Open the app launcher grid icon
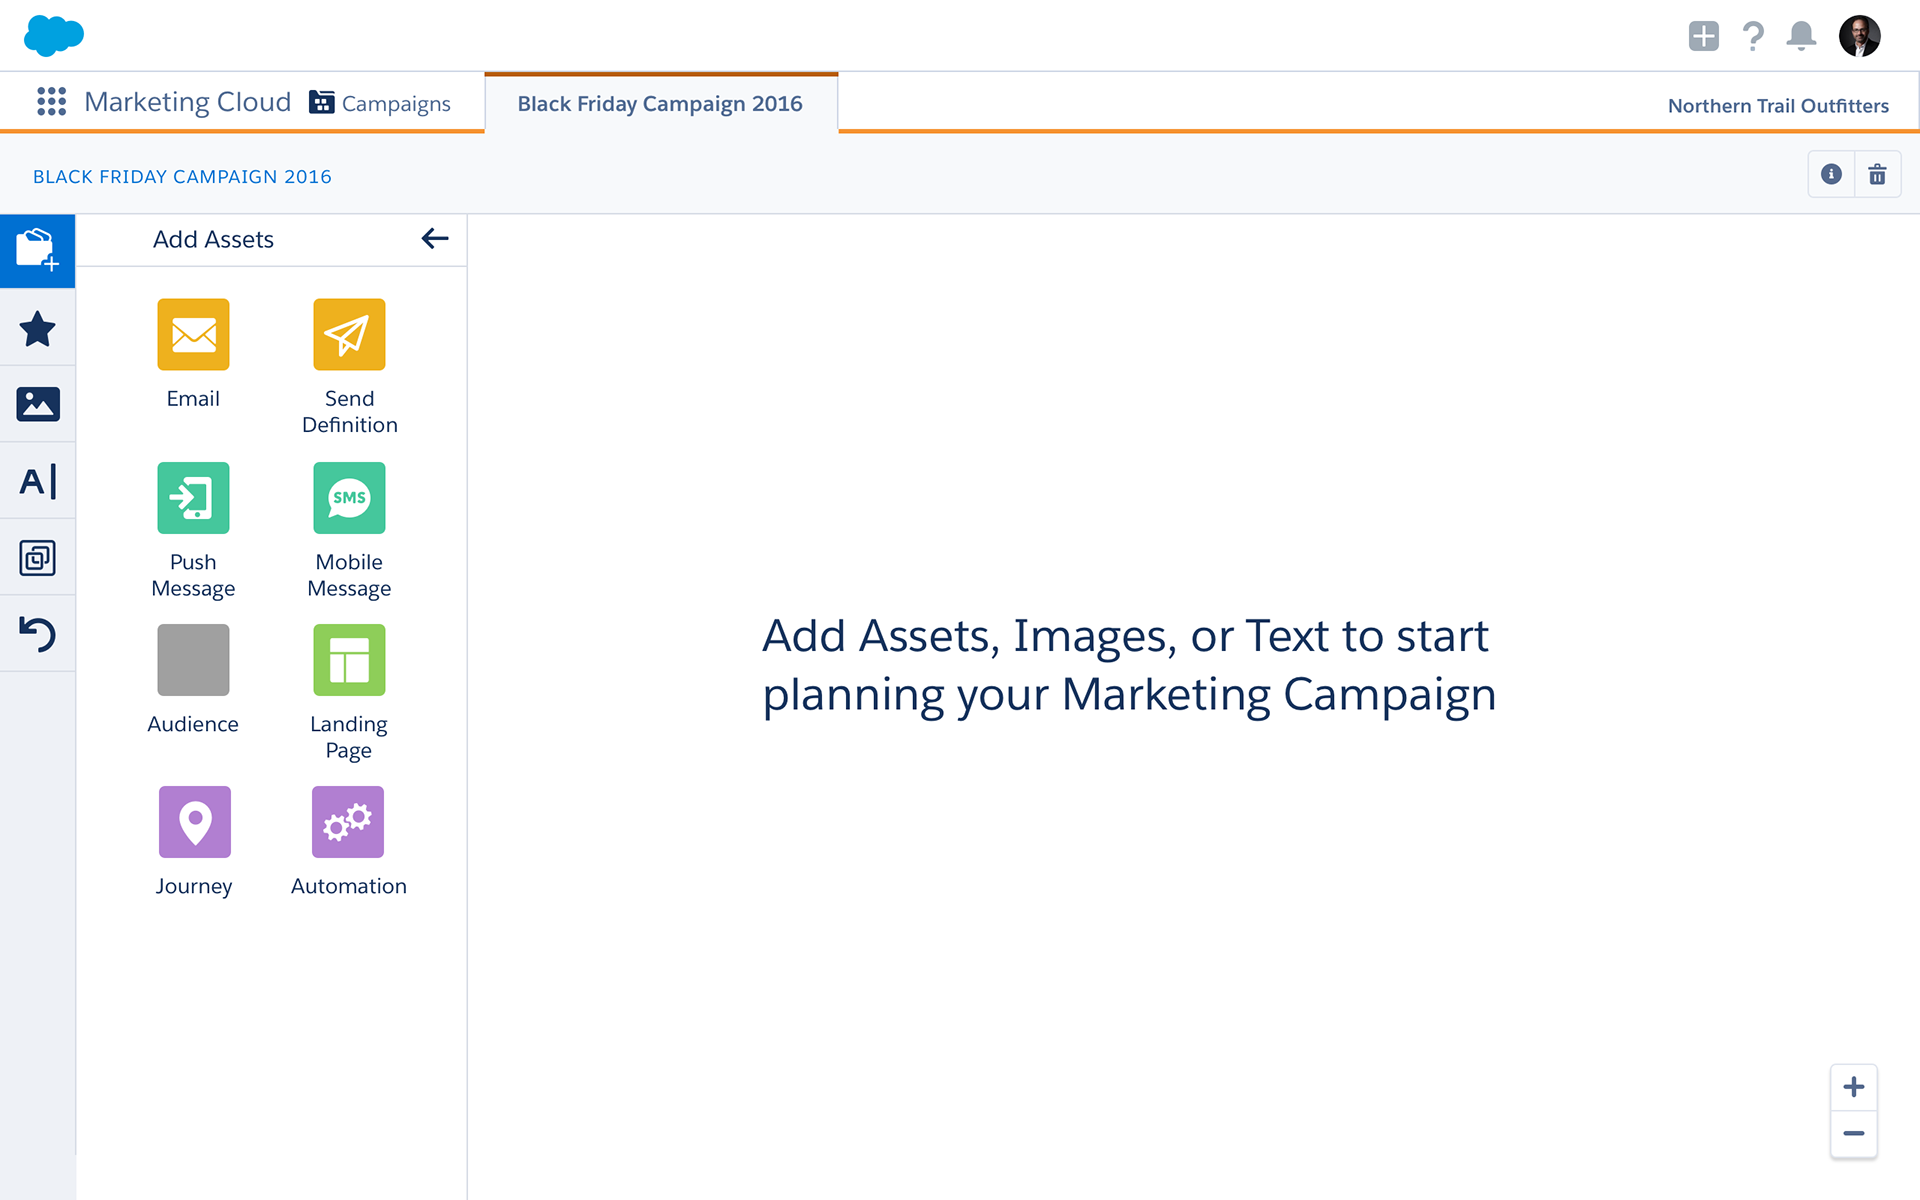This screenshot has width=1920, height=1200. pos(51,102)
